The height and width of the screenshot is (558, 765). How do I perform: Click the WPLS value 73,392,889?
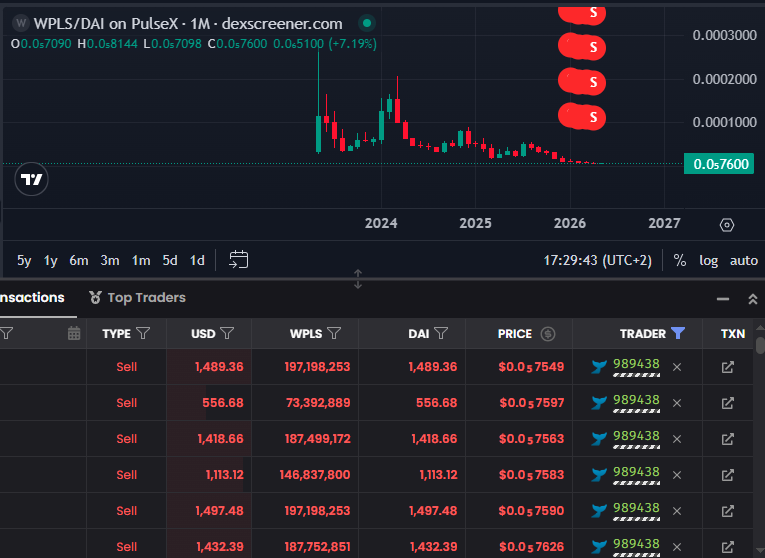click(x=318, y=403)
